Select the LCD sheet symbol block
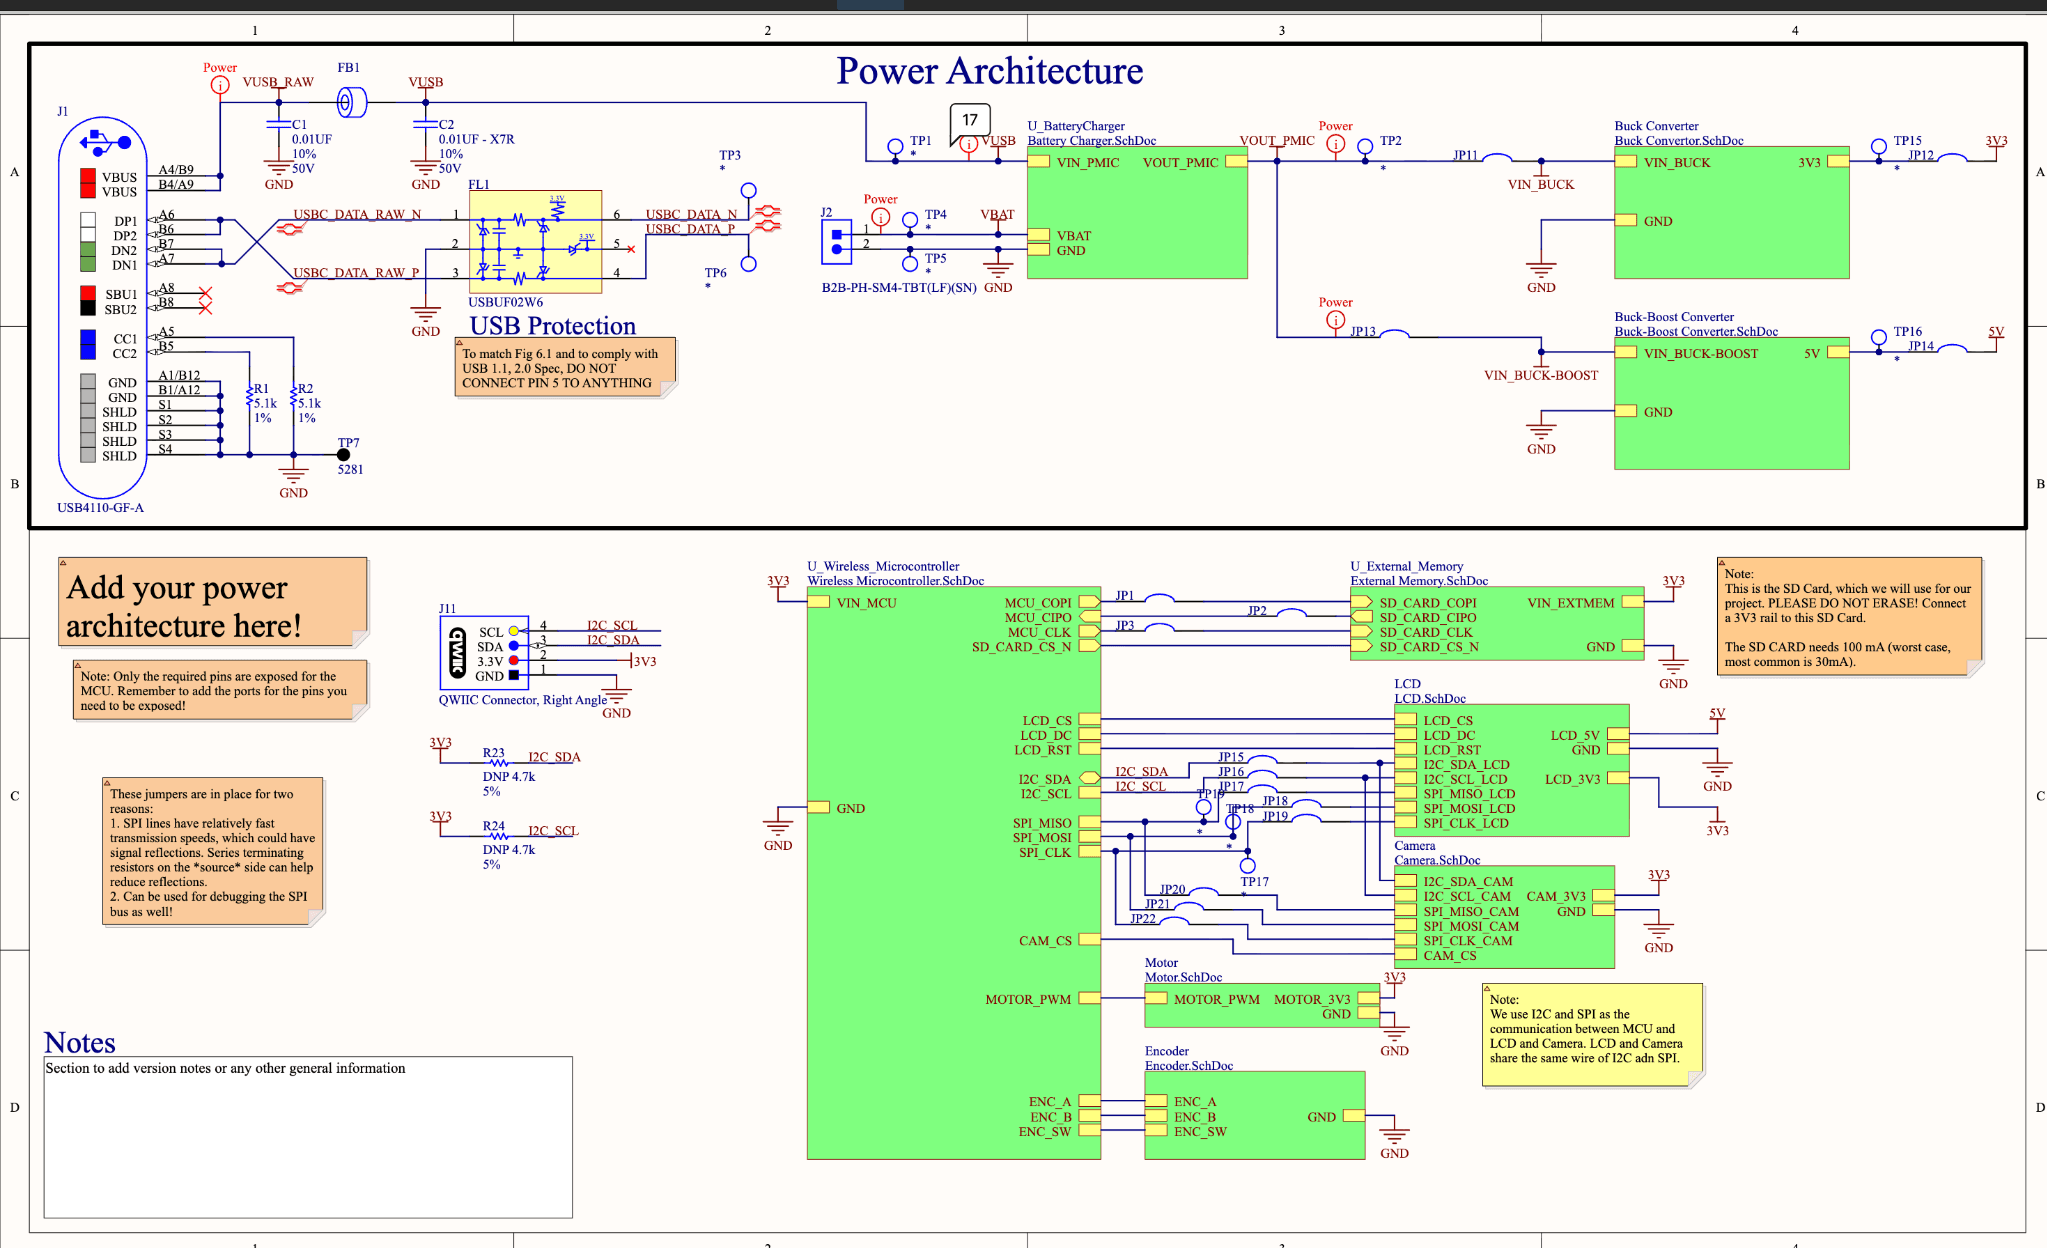This screenshot has height=1248, width=2047. (1512, 771)
